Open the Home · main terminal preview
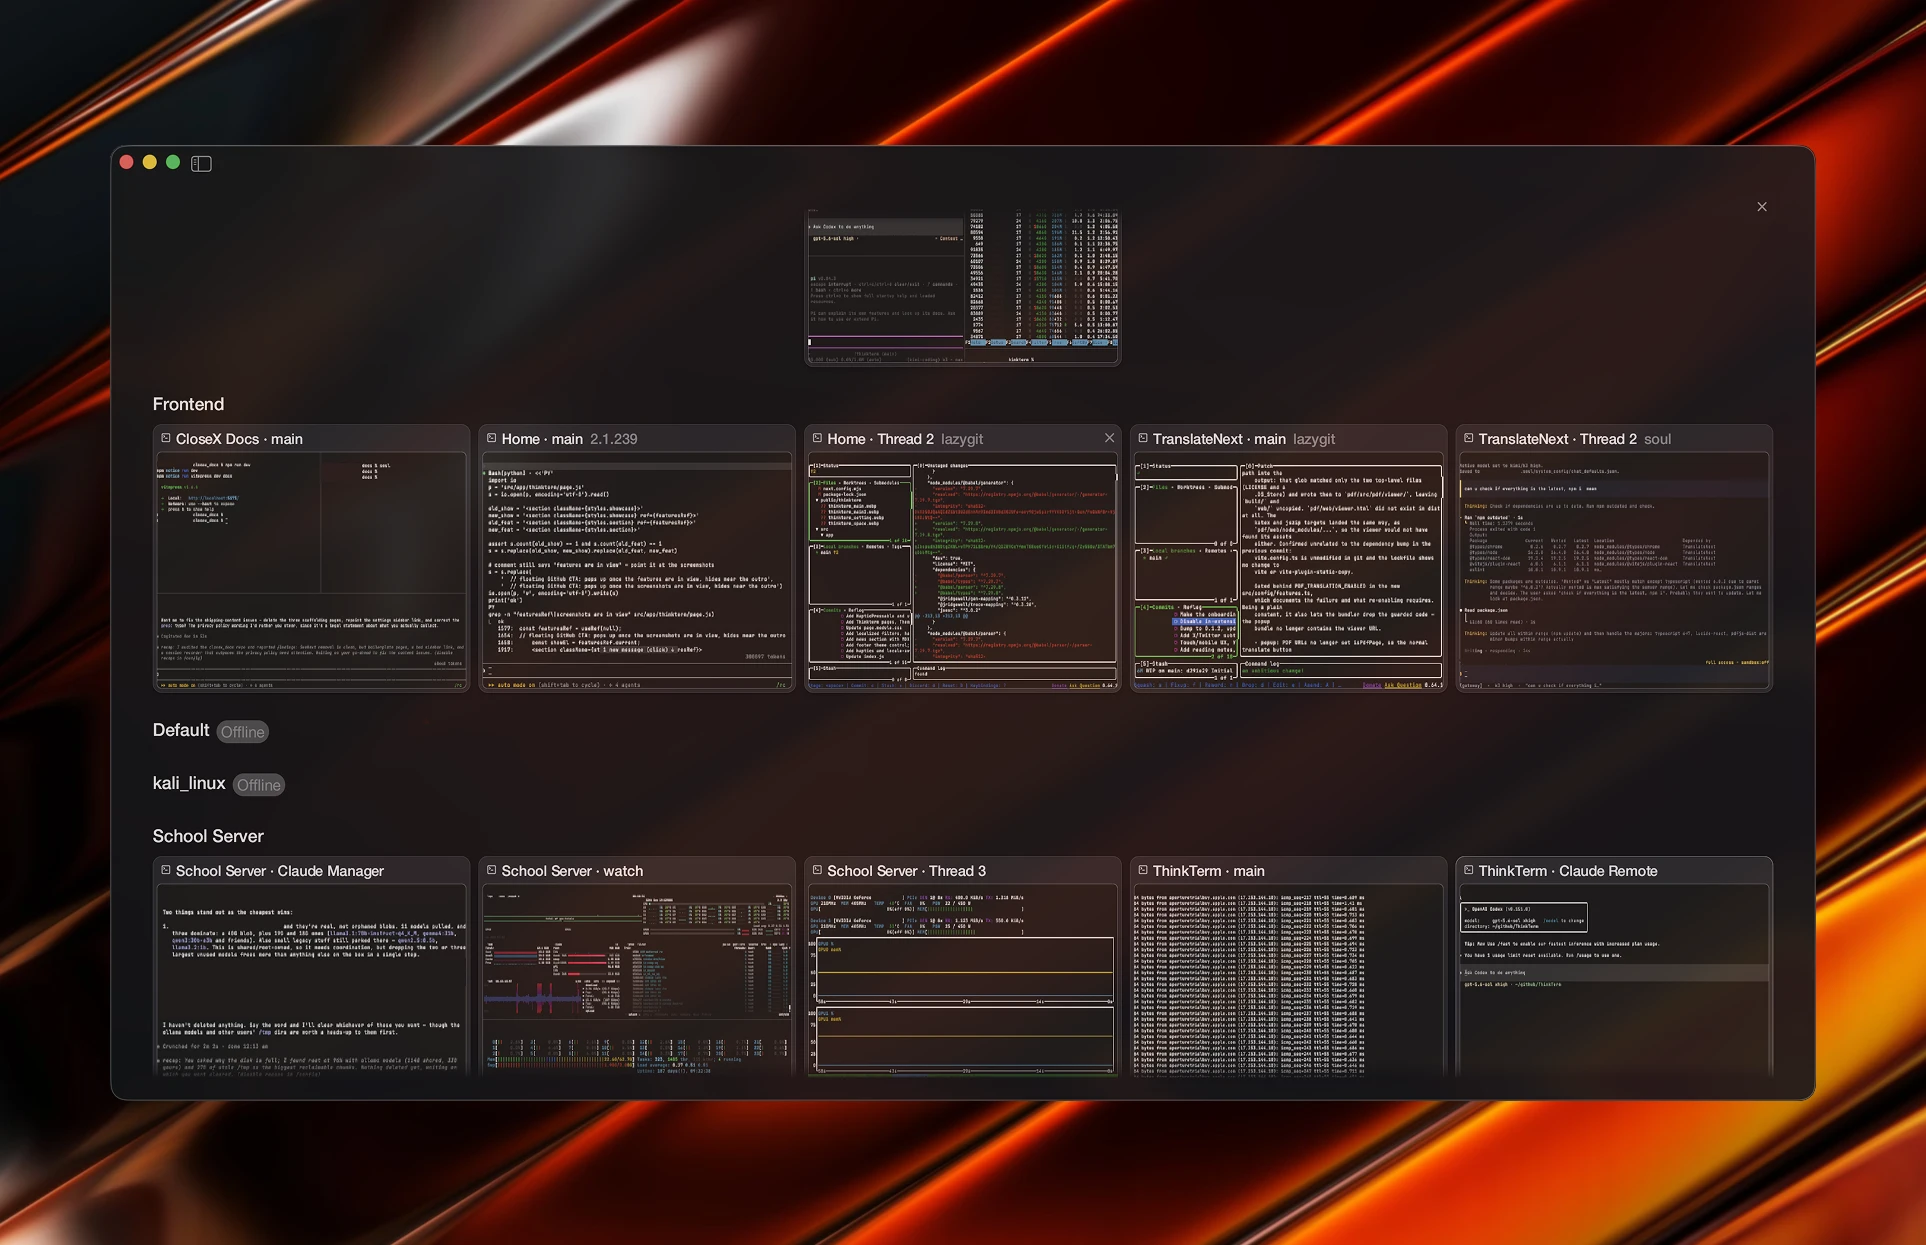The image size is (1926, 1245). pos(637,571)
